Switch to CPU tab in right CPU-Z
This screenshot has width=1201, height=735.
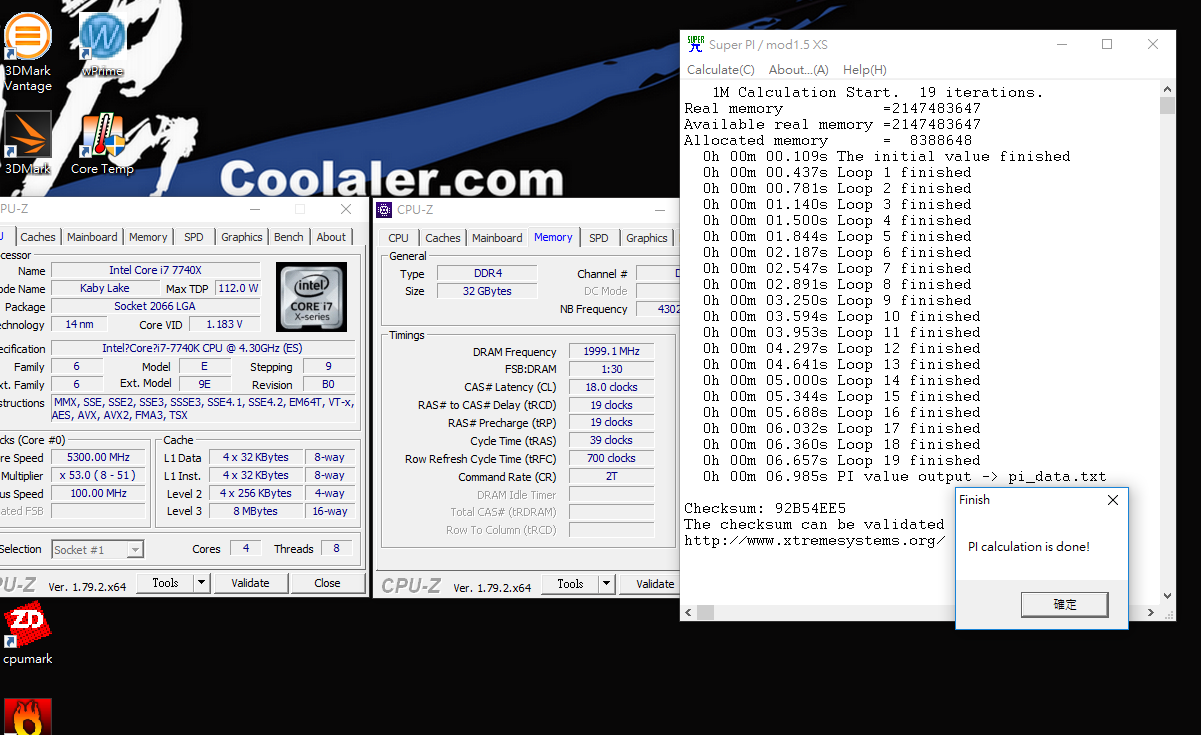(x=398, y=238)
